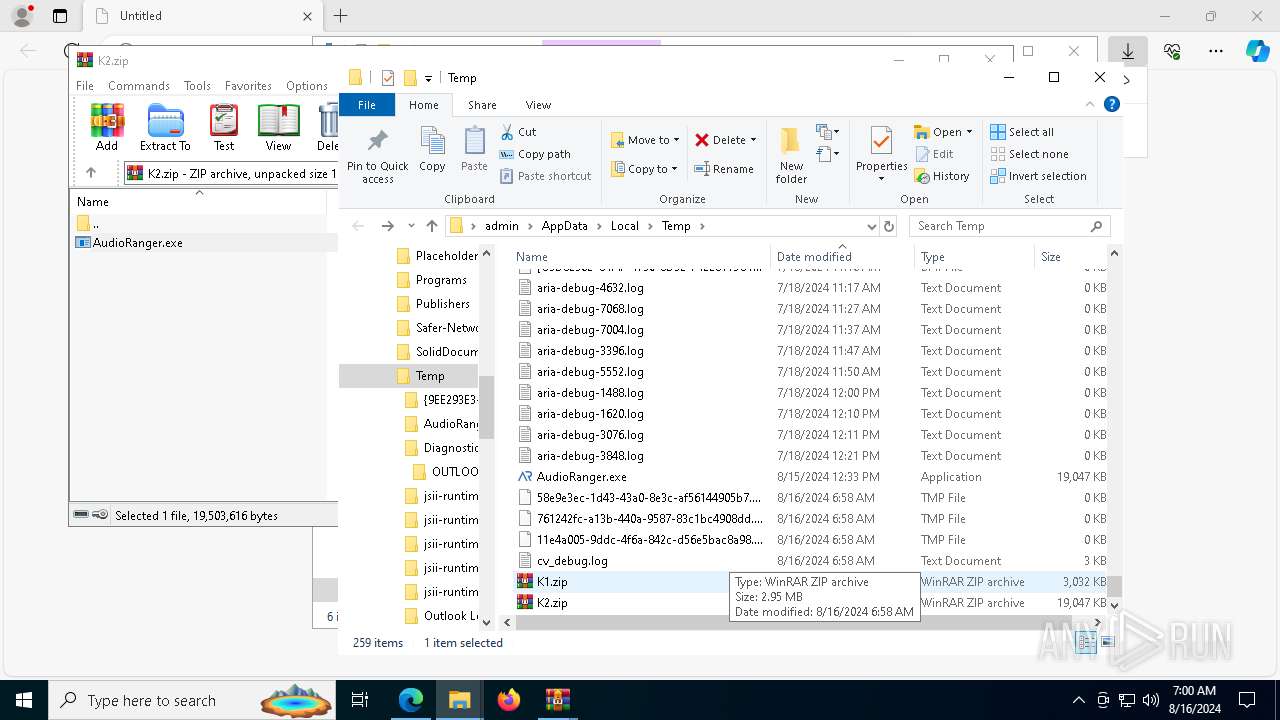Click the WinRAR Extract To icon
The width and height of the screenshot is (1280, 720).
click(165, 127)
